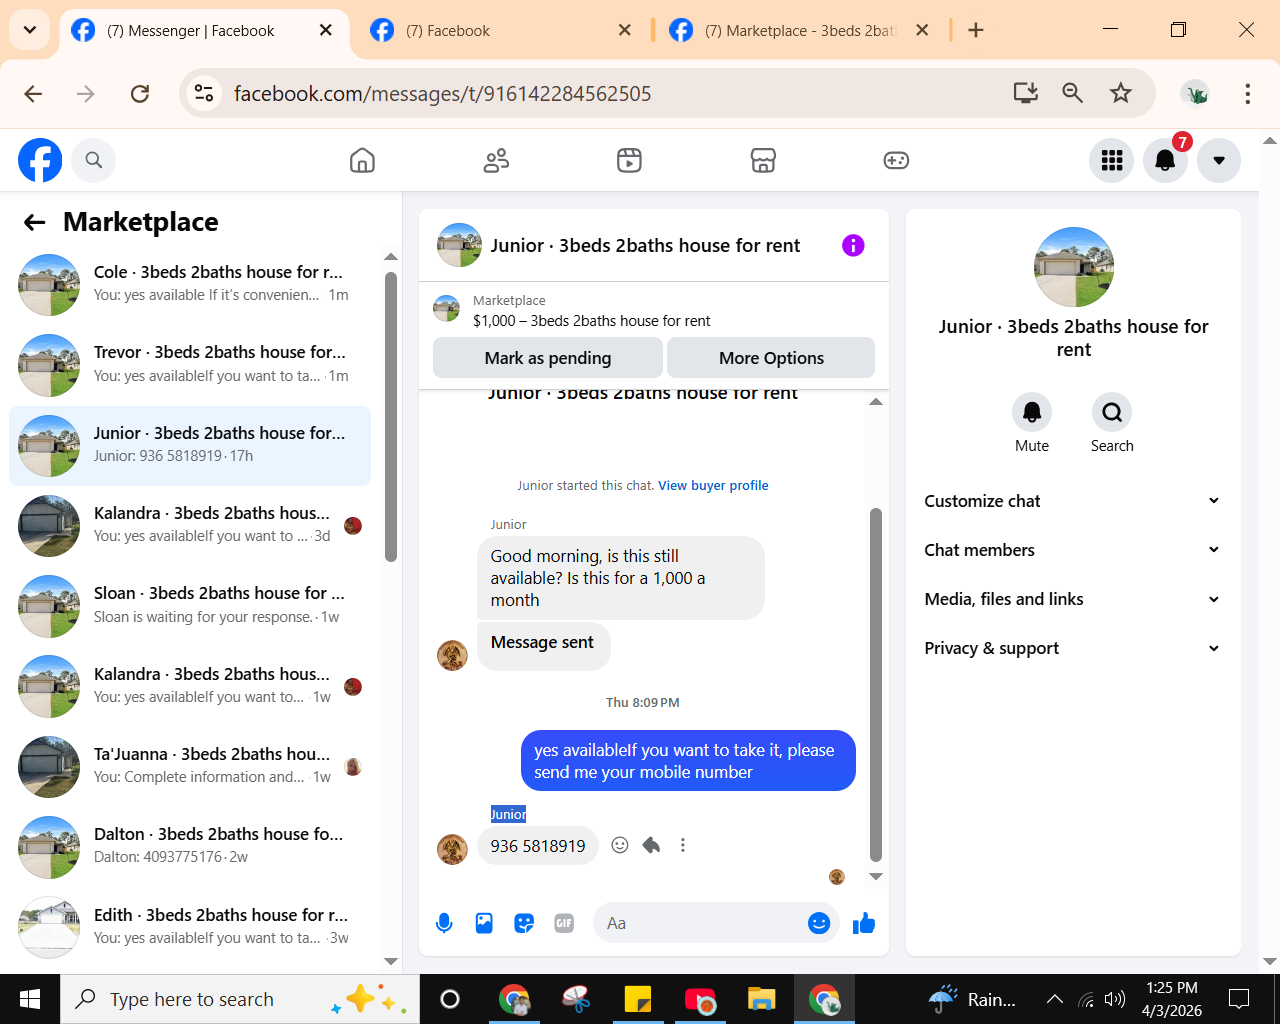The image size is (1280, 1024).
Task: Open the Marketplace storefront icon
Action: [x=763, y=160]
